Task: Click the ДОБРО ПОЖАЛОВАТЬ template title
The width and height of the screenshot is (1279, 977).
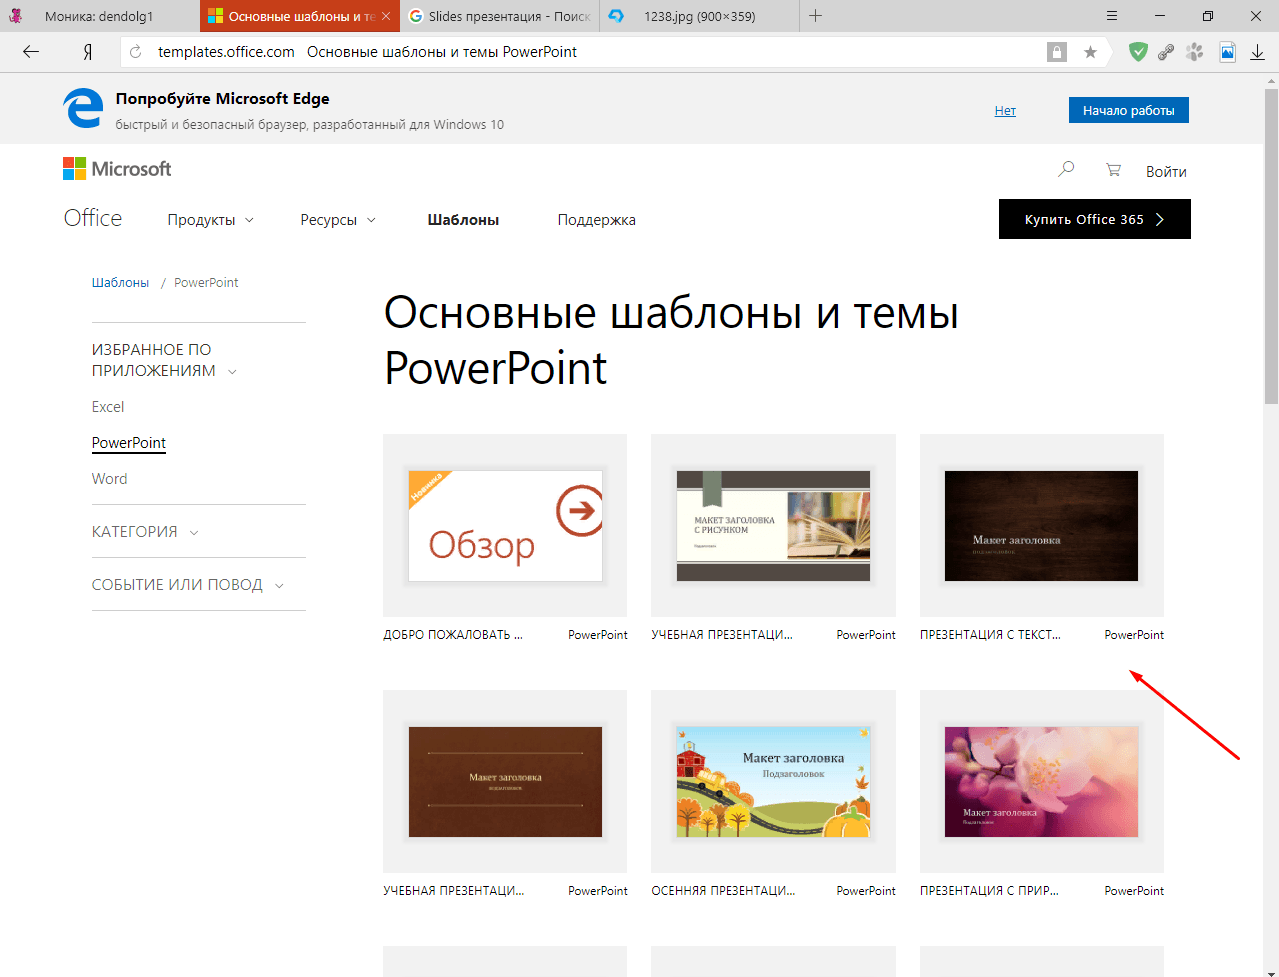Action: pos(453,635)
